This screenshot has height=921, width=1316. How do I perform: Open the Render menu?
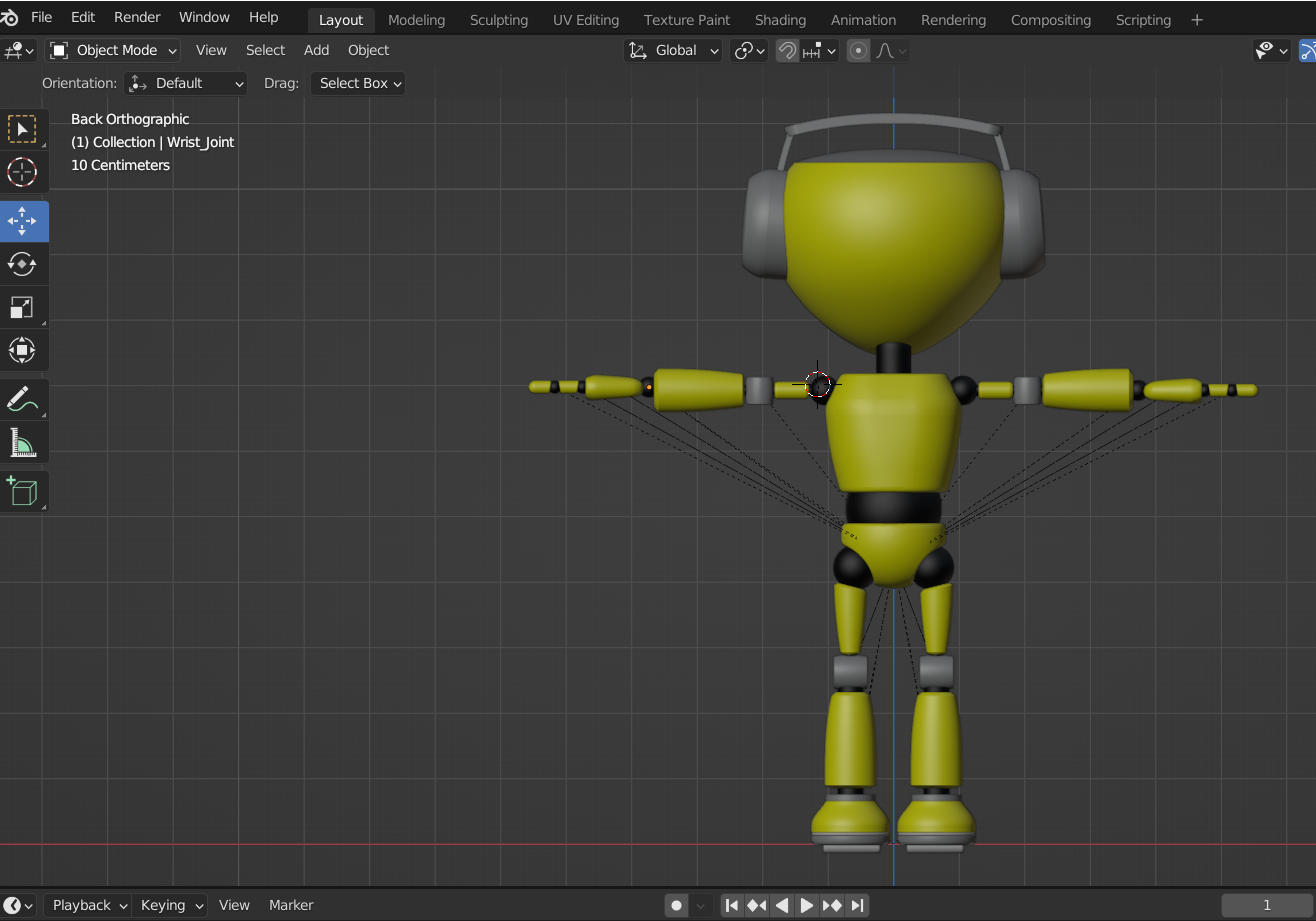(x=137, y=17)
